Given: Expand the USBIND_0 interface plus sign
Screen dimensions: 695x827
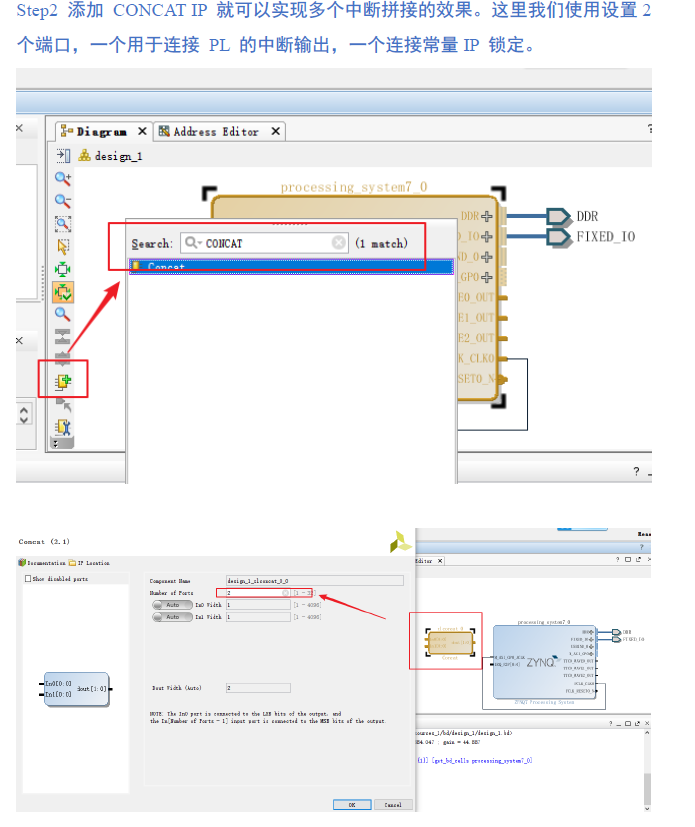Looking at the screenshot, I should (487, 257).
